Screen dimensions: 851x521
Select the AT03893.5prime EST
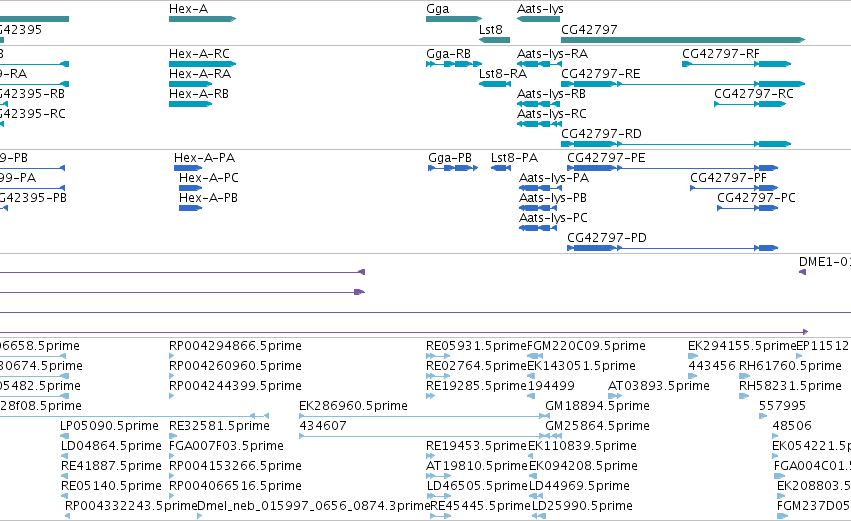613,396
